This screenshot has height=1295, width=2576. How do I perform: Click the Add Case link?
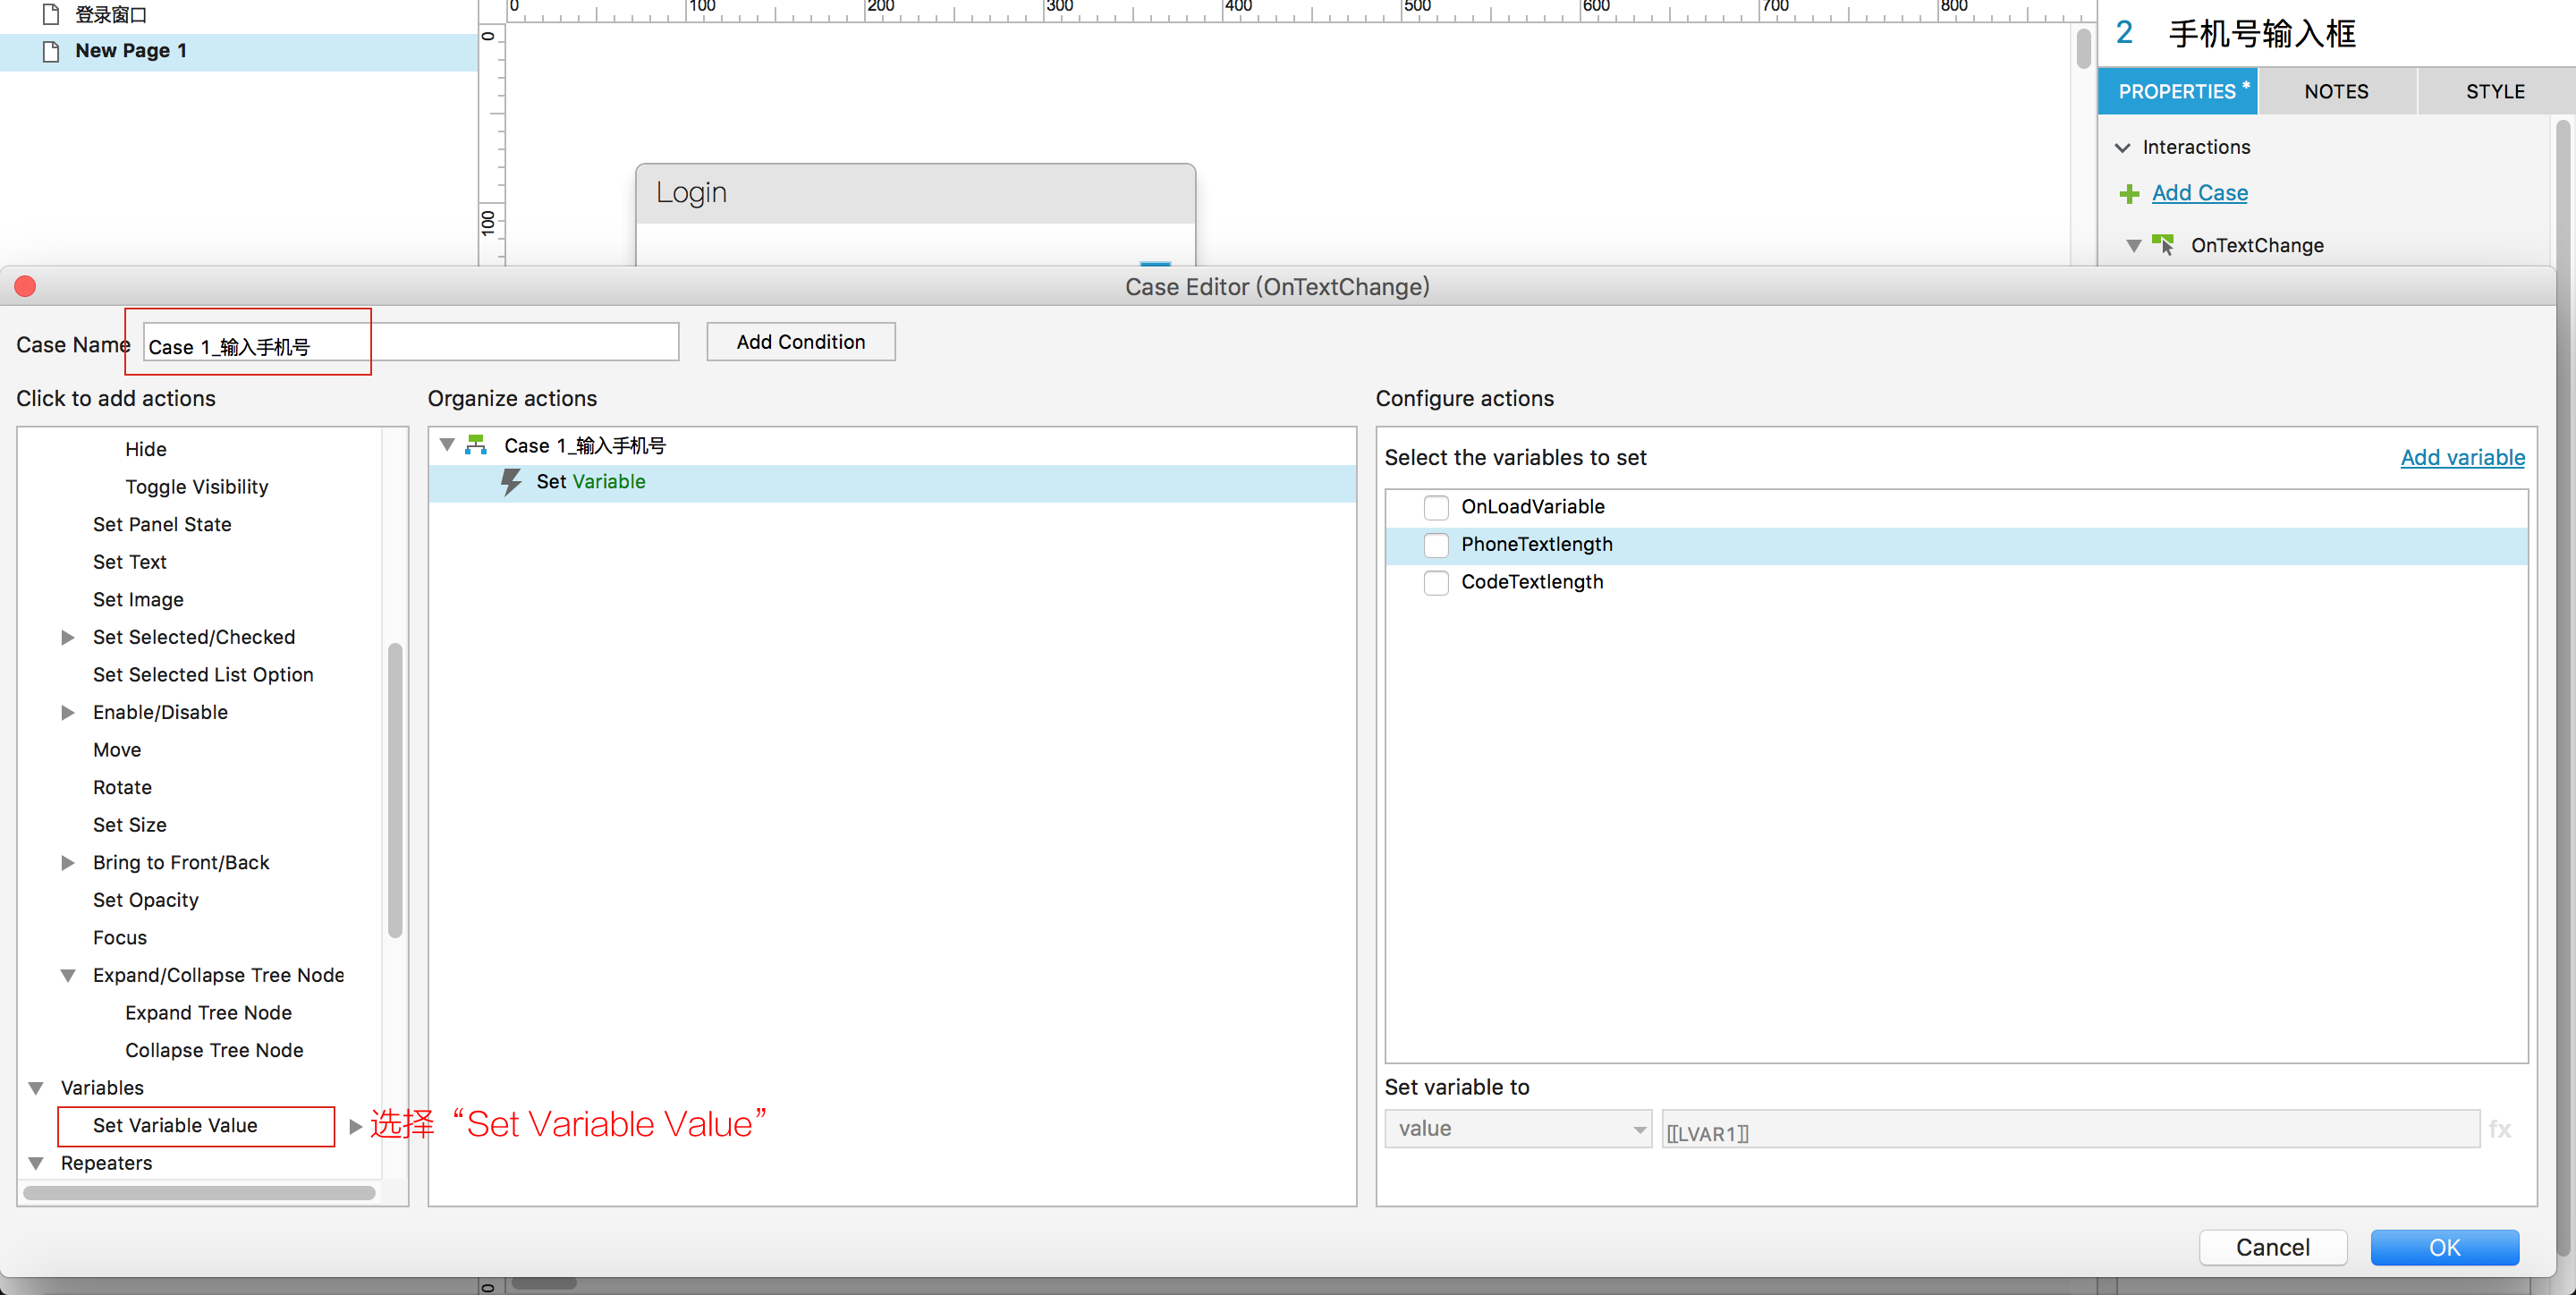[2199, 193]
